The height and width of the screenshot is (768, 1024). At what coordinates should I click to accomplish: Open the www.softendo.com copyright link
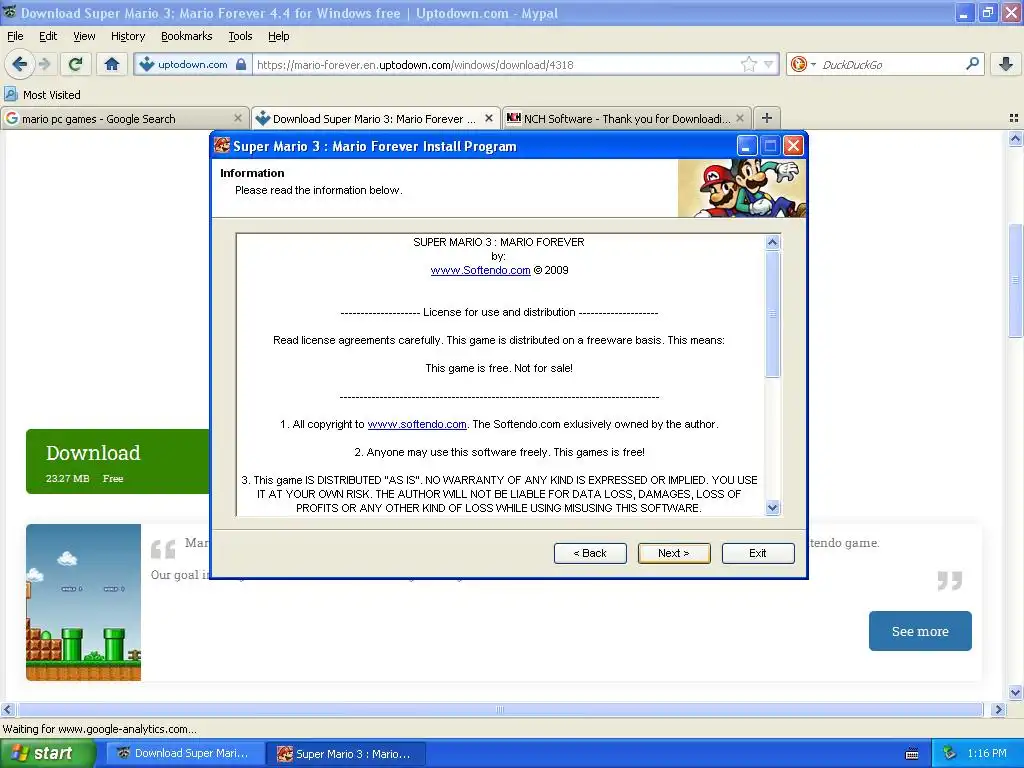pyautogui.click(x=417, y=424)
